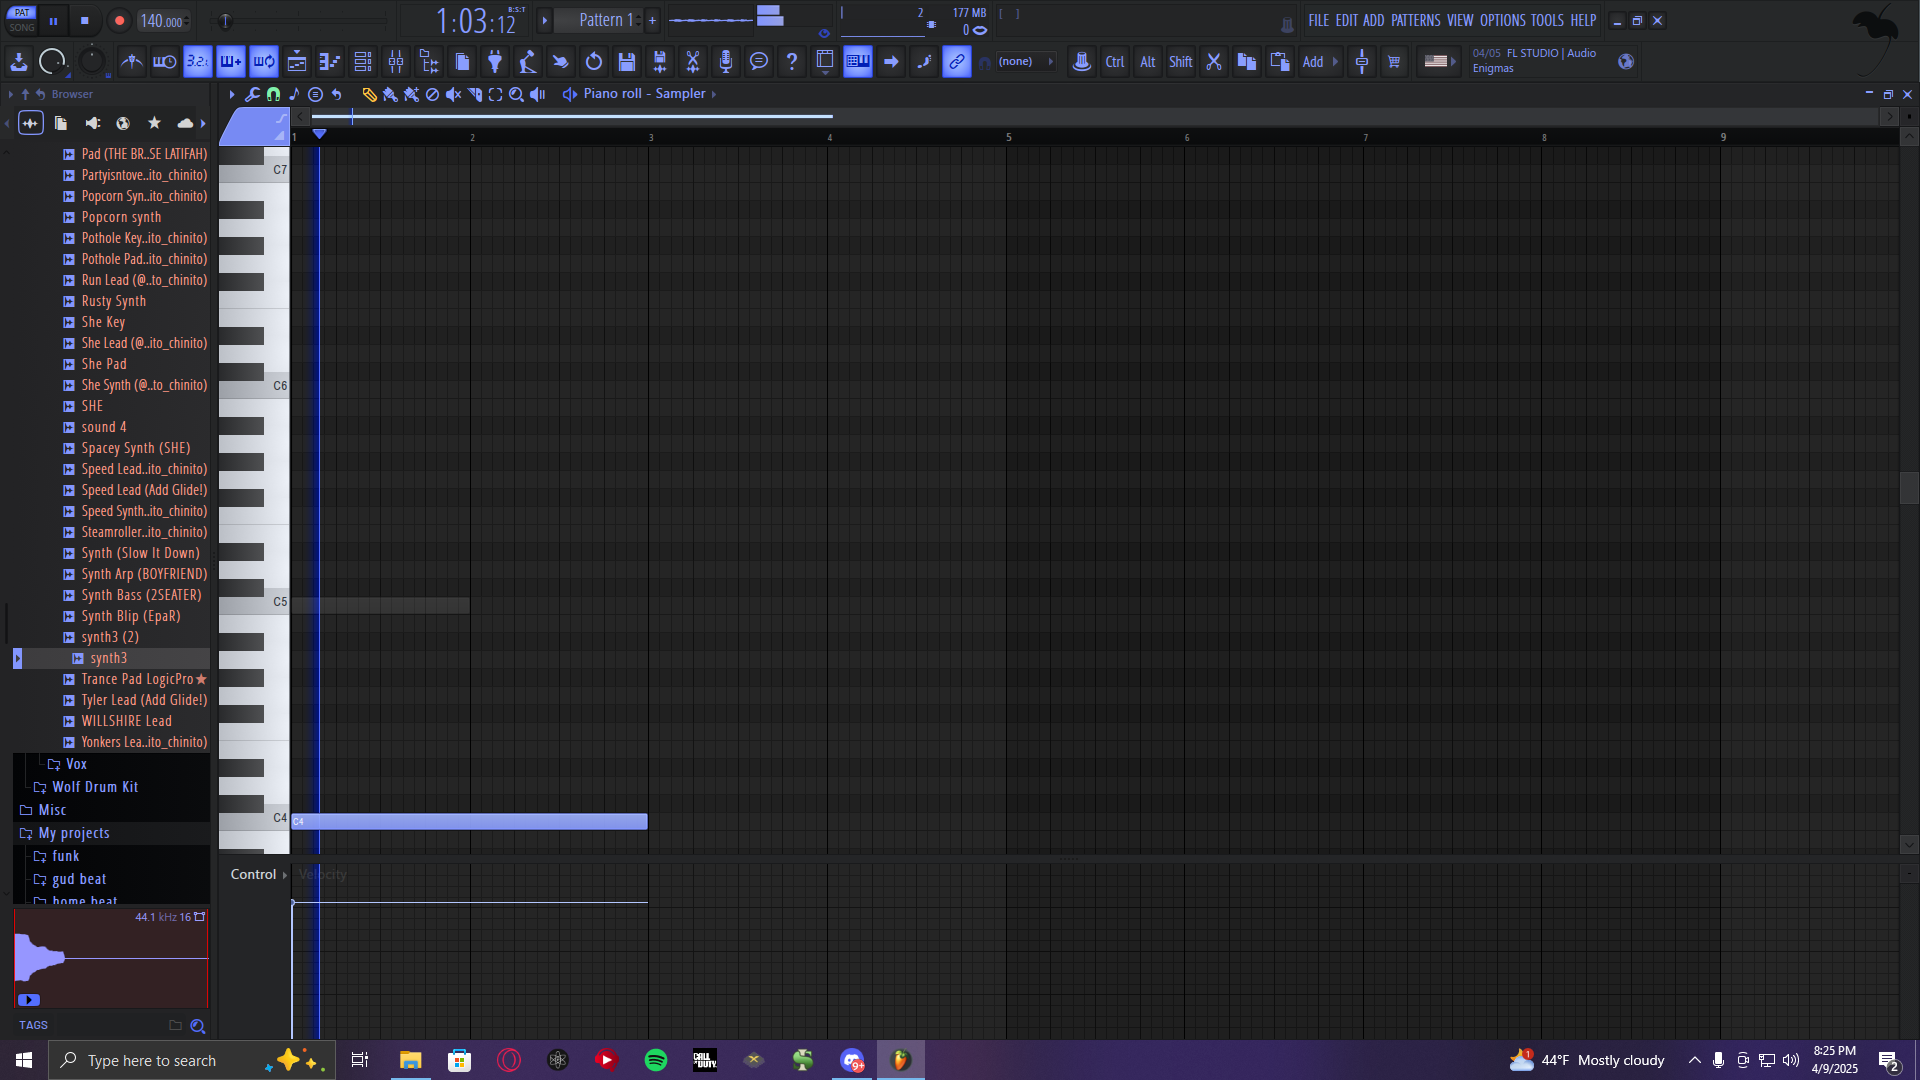The image size is (1920, 1080).
Task: Toggle countdown before recording (3.2.1)
Action: (x=198, y=62)
